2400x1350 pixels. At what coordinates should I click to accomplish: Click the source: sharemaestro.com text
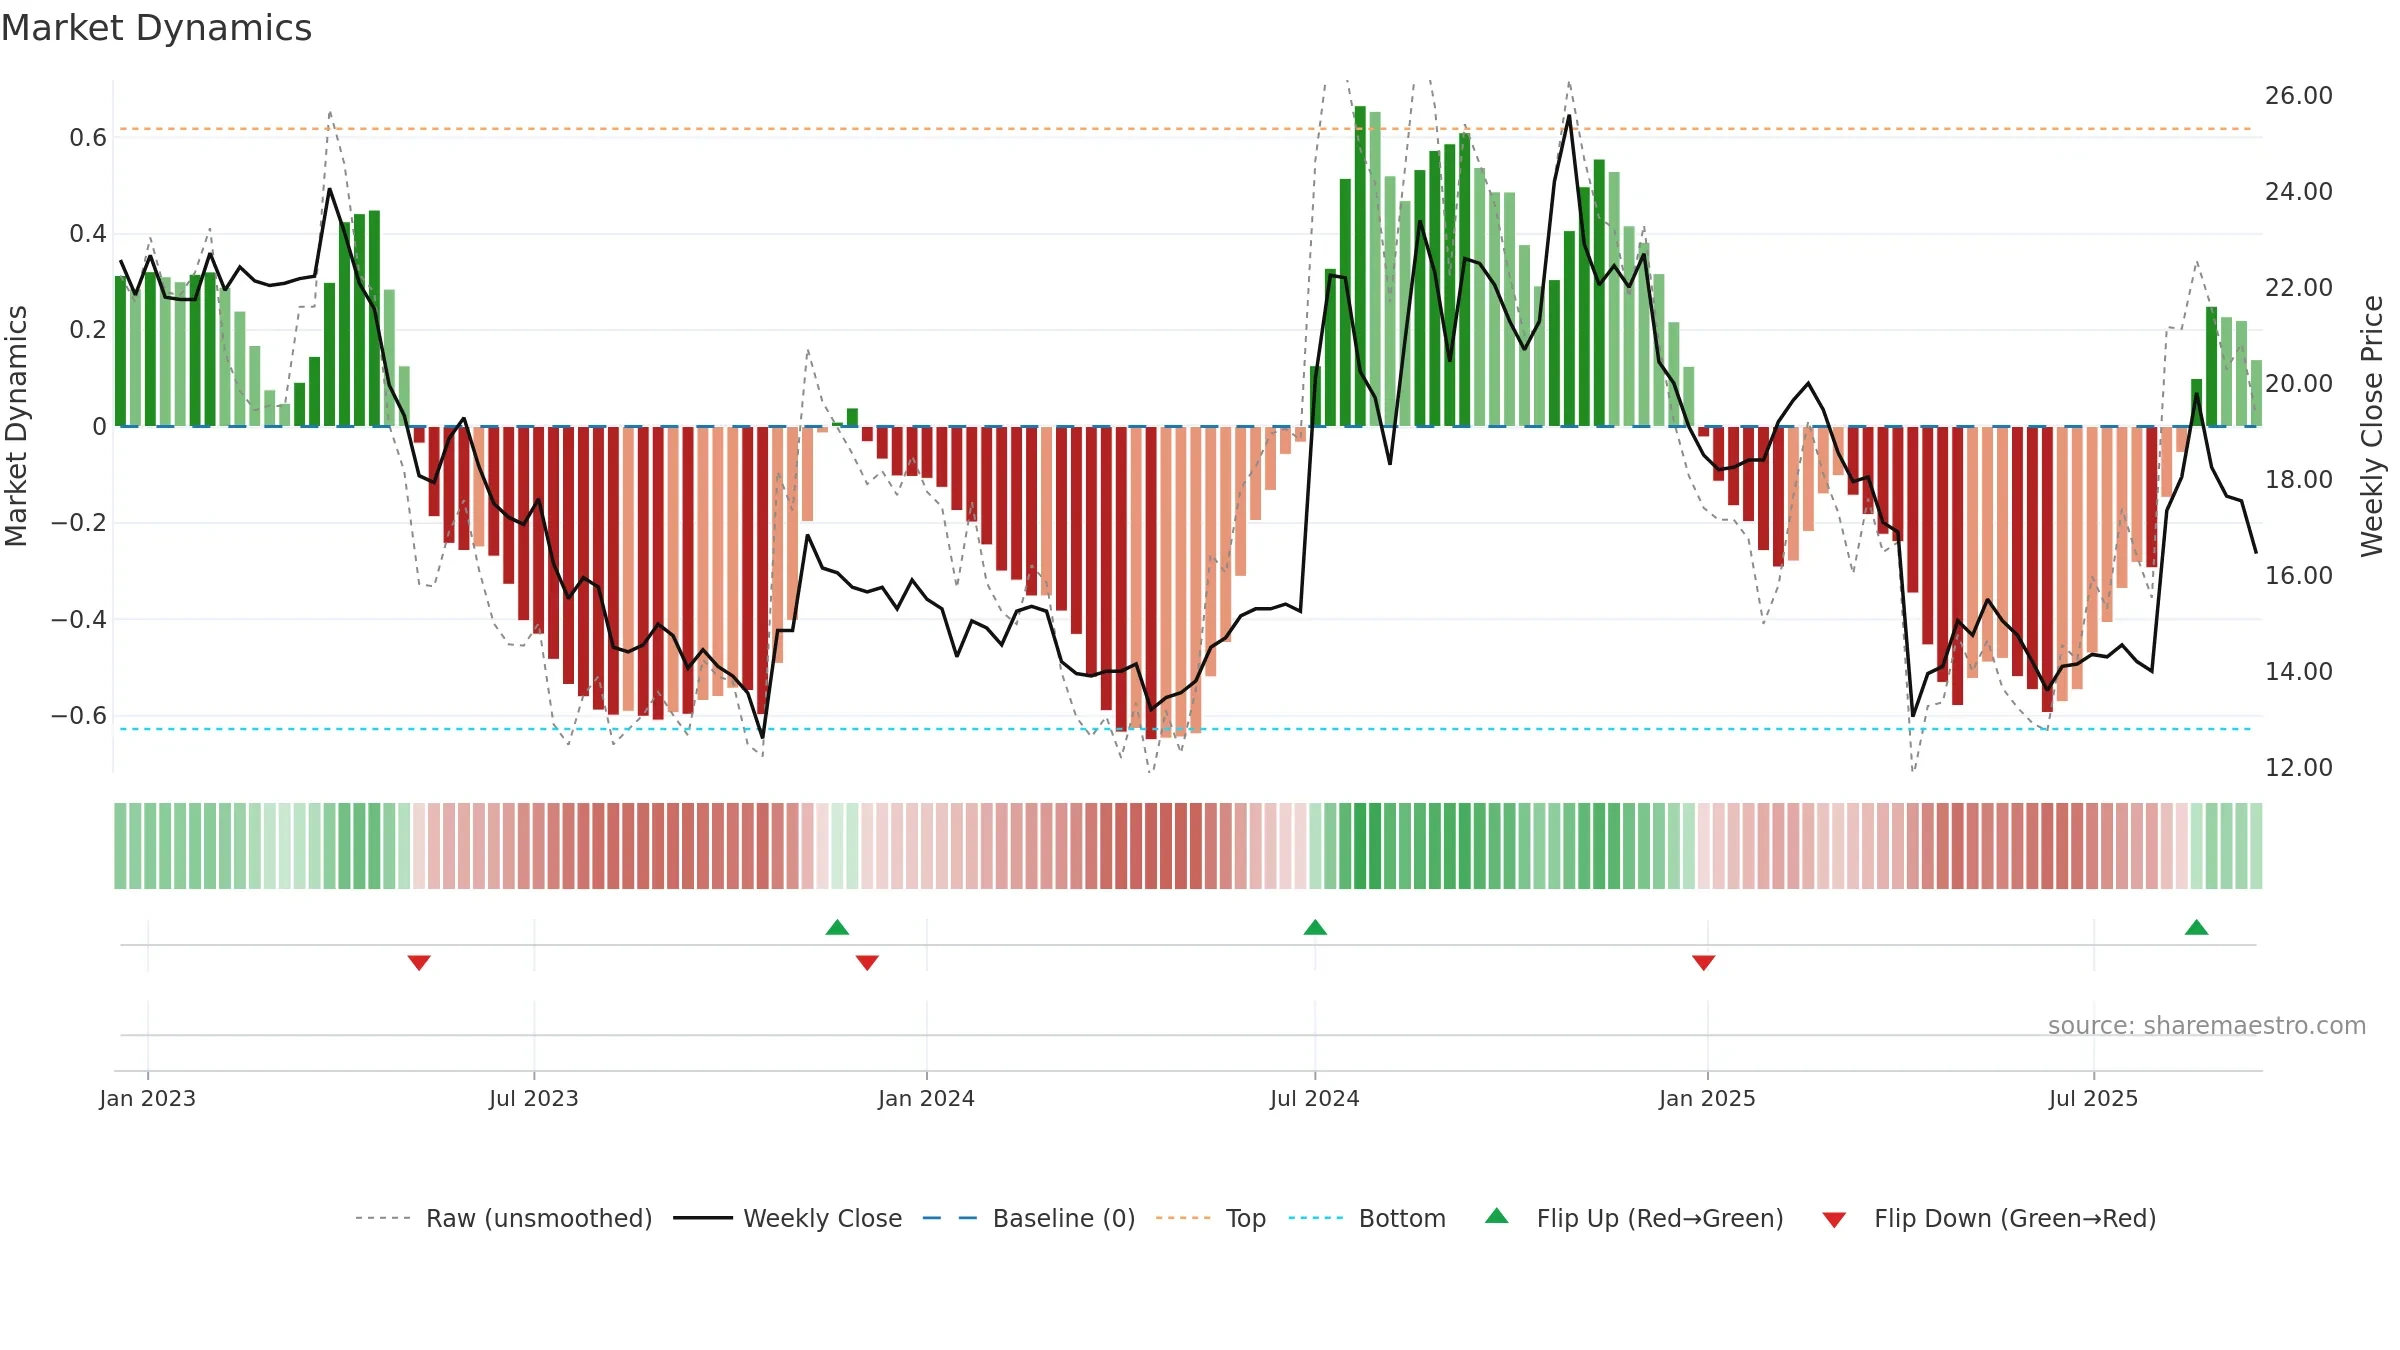[x=2207, y=1026]
